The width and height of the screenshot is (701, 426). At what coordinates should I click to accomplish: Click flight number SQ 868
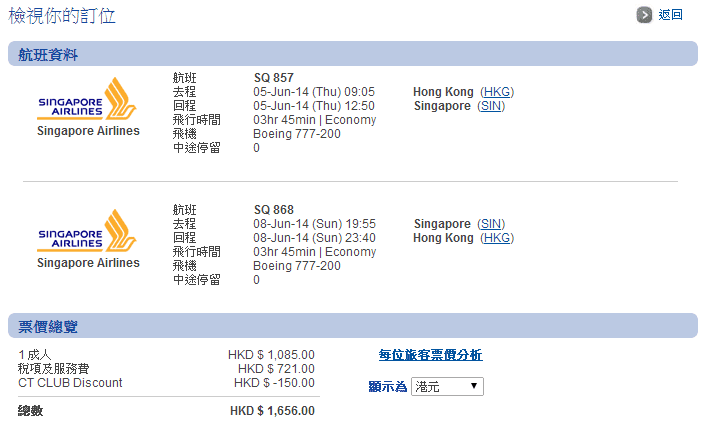tap(274, 210)
